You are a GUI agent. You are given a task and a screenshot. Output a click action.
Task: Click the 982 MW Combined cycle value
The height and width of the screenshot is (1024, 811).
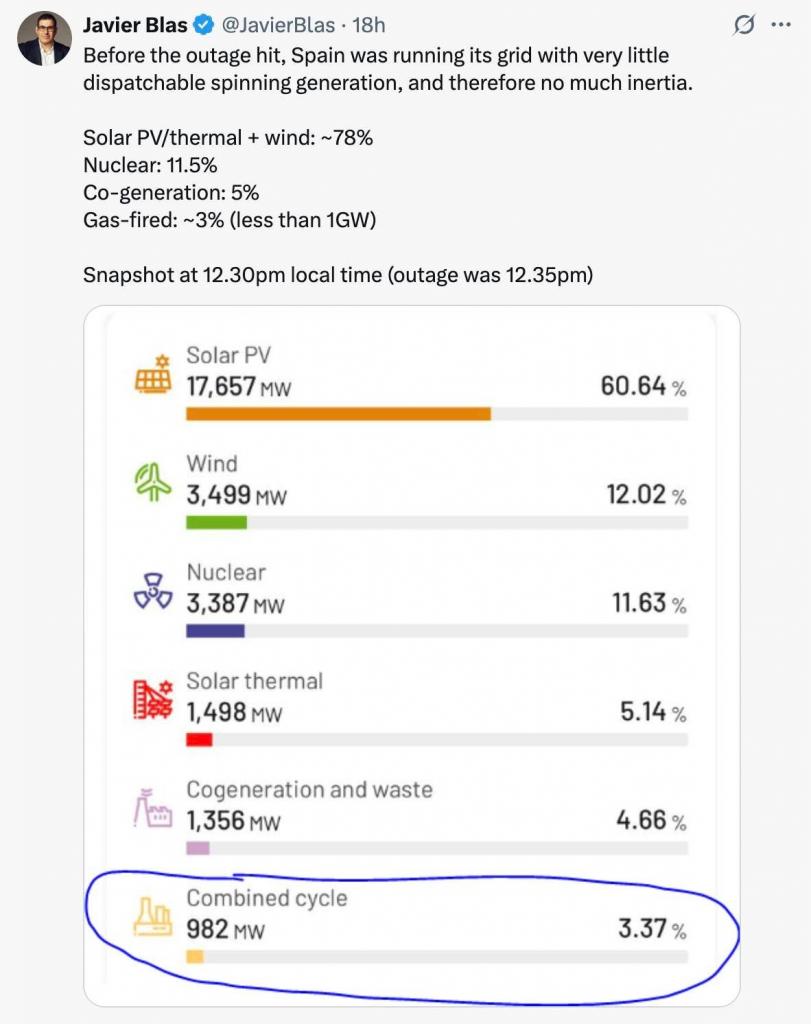click(x=226, y=930)
